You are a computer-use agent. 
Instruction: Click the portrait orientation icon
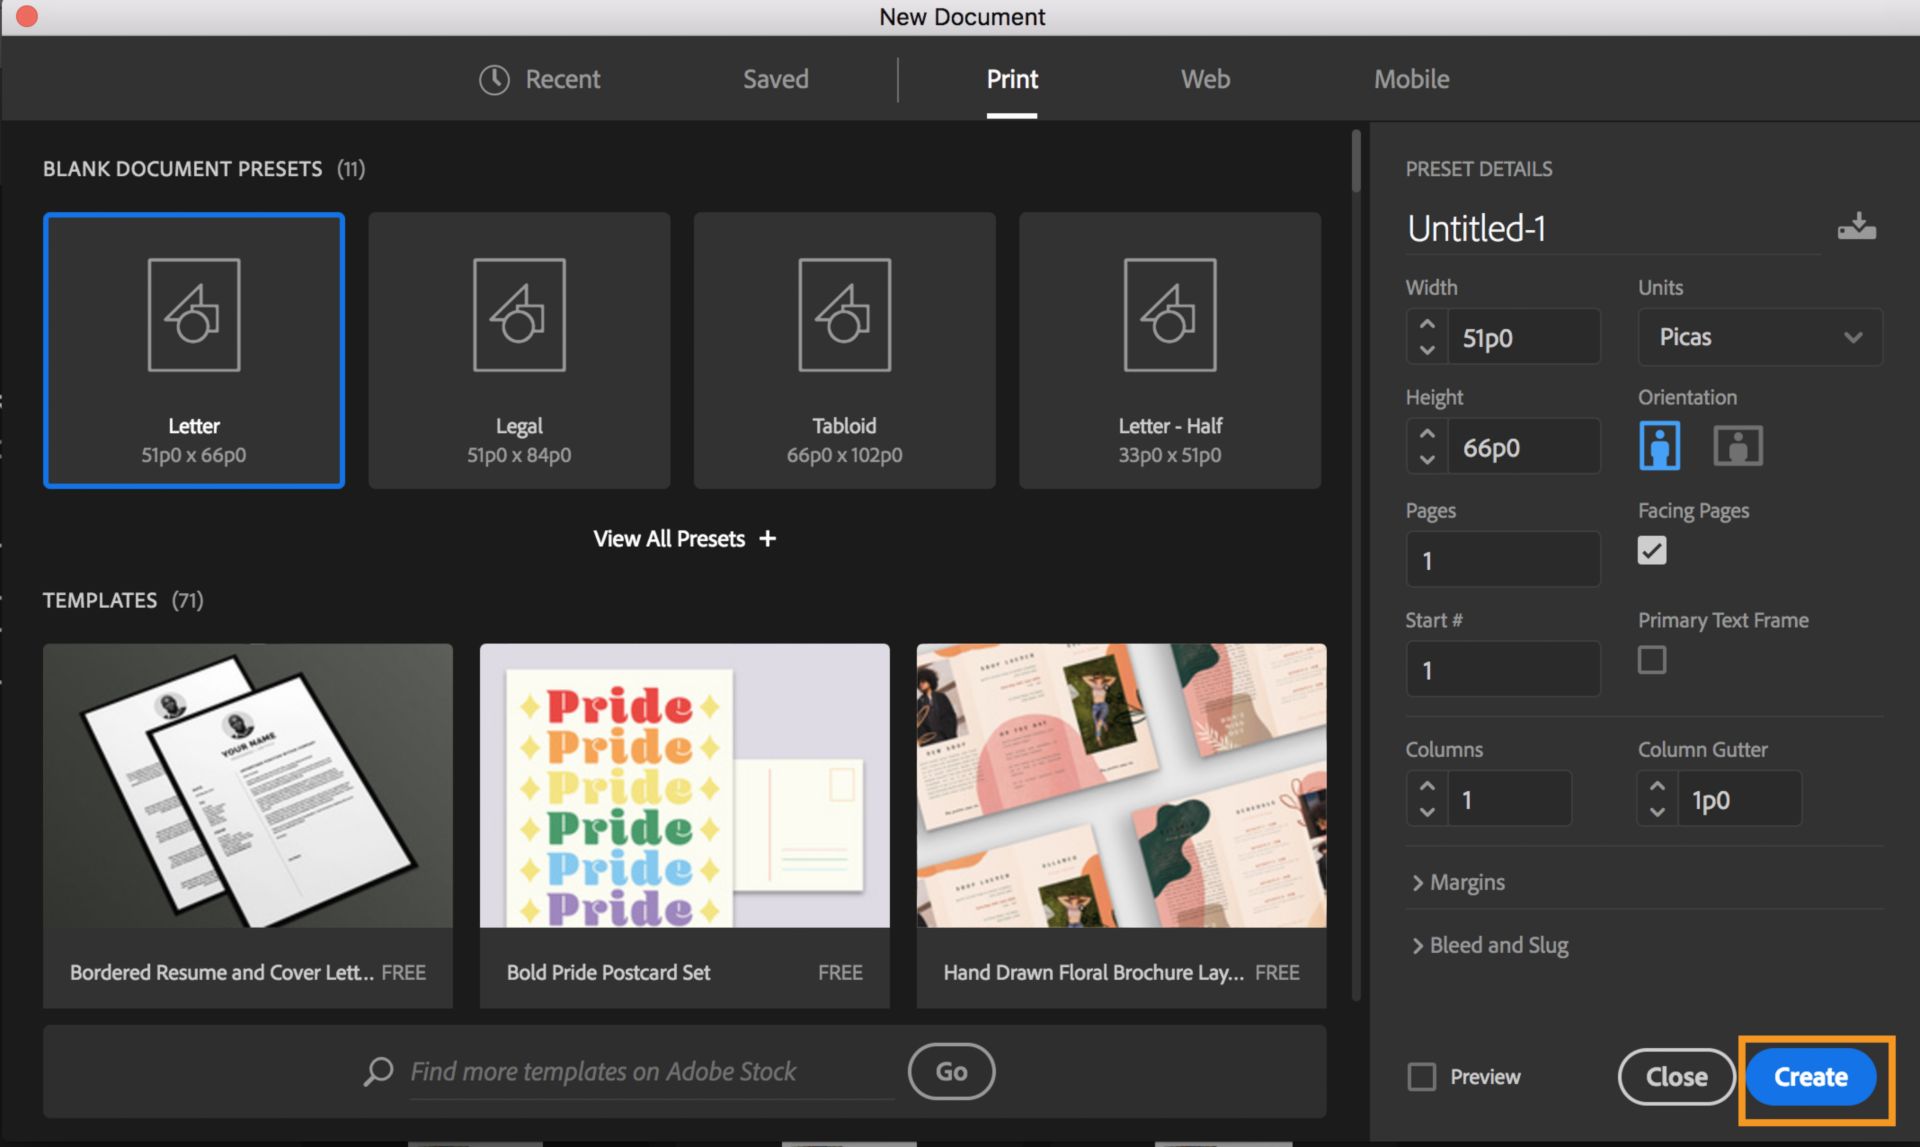tap(1659, 442)
